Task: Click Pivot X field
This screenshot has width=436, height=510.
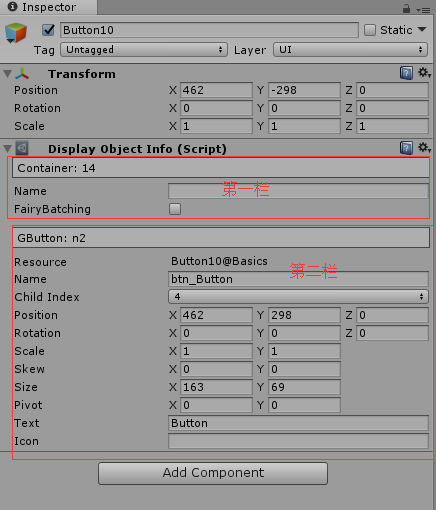Action: click(216, 405)
